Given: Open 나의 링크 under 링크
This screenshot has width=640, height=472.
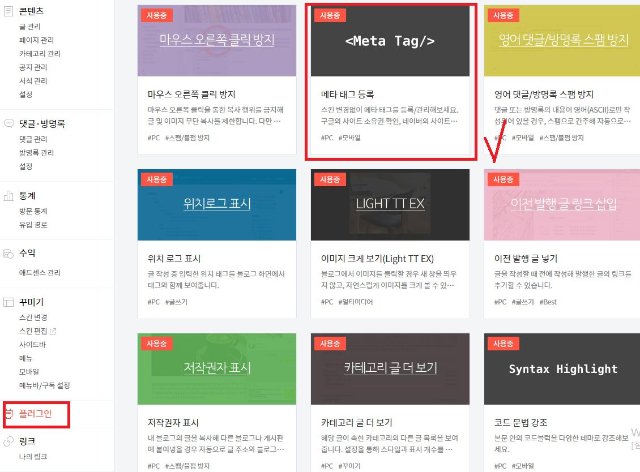Looking at the screenshot, I should pos(33,456).
